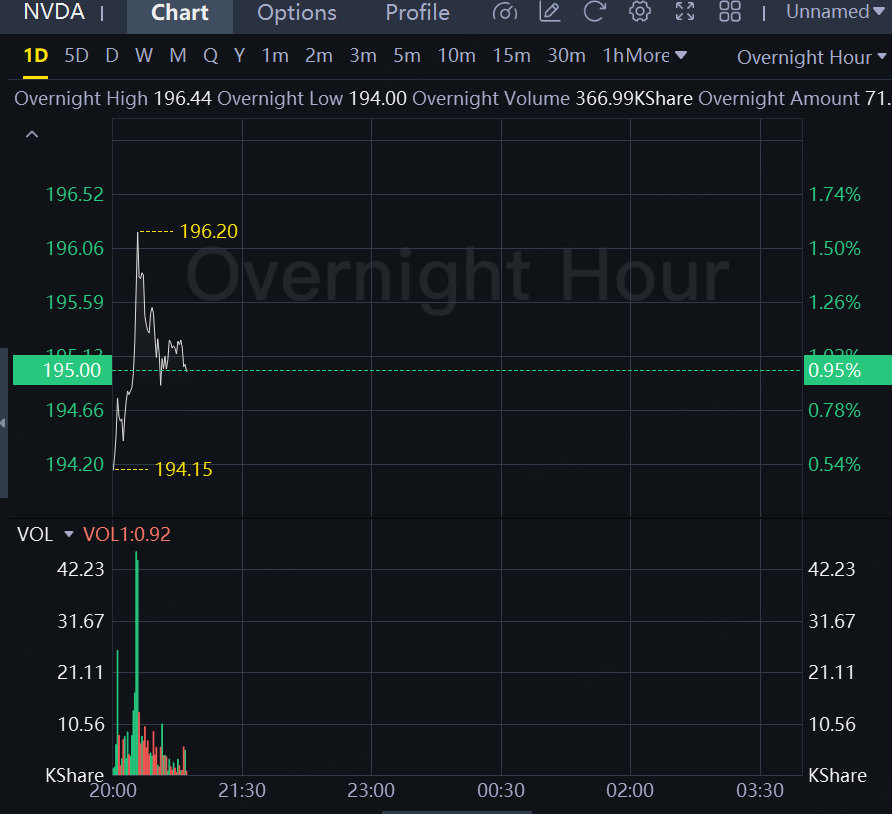
Task: Select the 1D timeframe
Action: point(36,56)
